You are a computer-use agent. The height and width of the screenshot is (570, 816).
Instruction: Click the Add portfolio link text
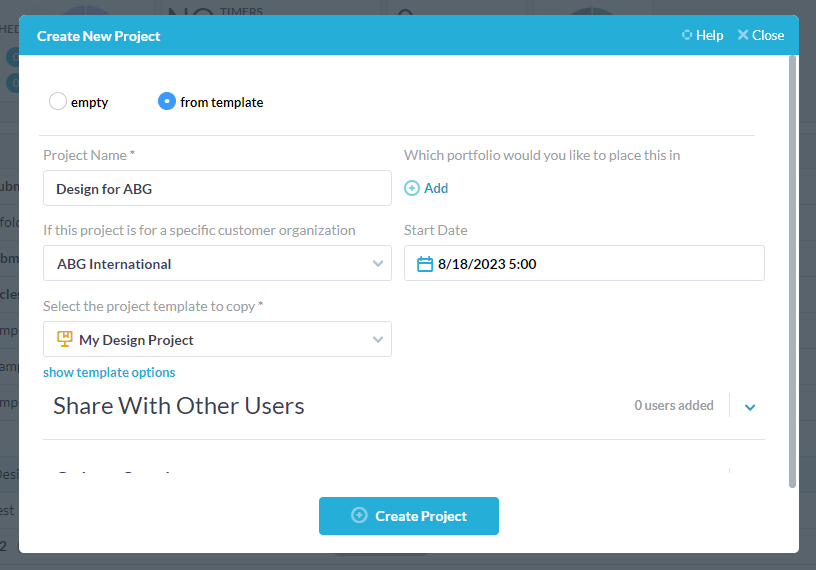[436, 188]
